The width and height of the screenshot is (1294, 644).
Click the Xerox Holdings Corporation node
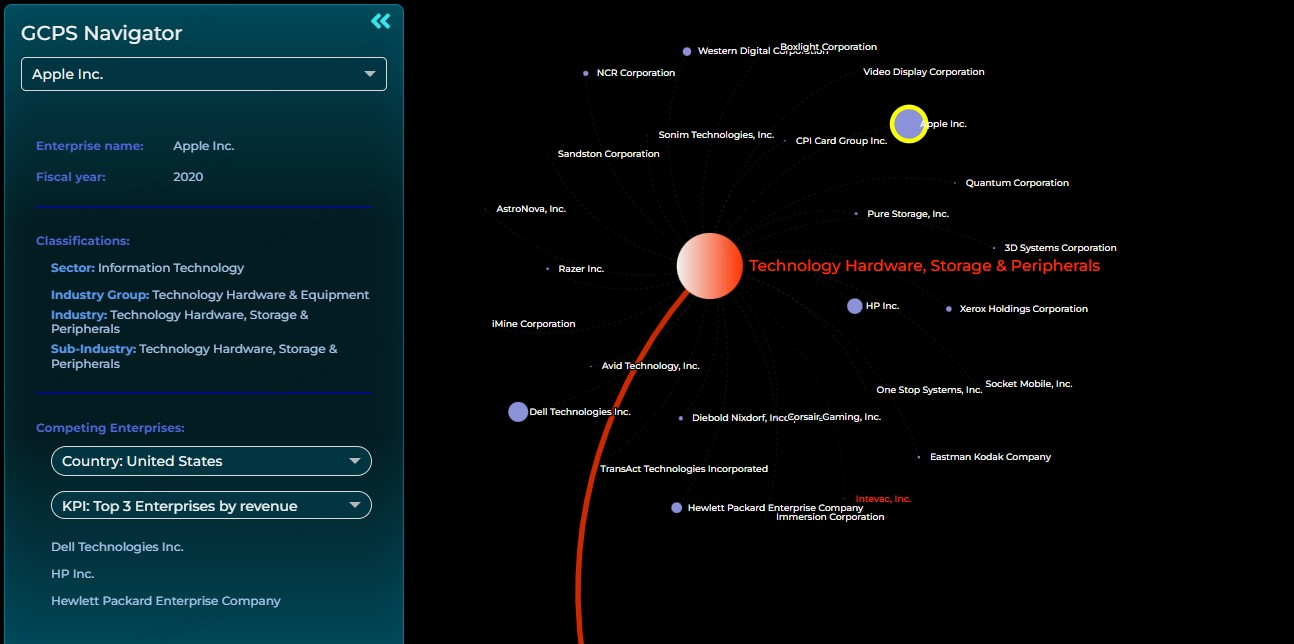949,309
